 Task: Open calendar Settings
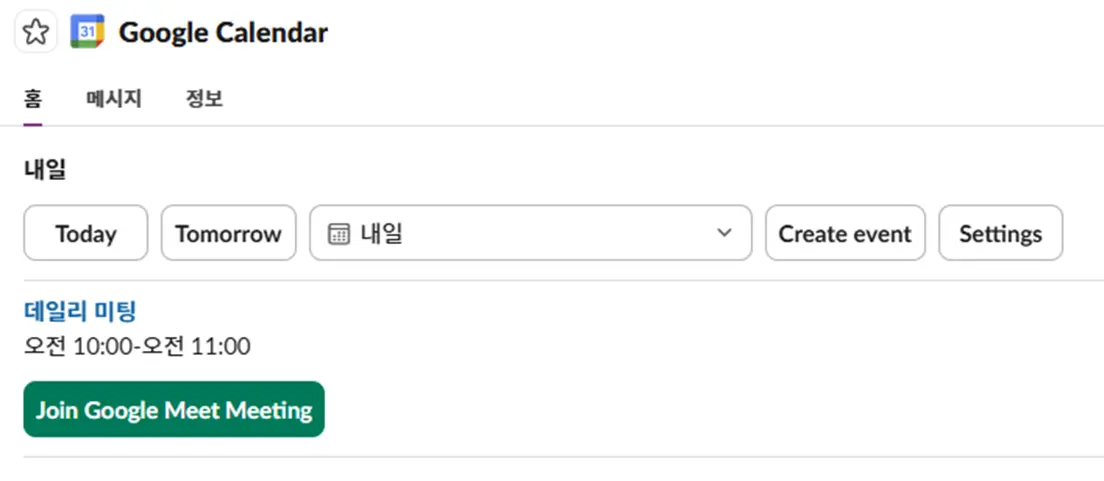coord(1000,234)
